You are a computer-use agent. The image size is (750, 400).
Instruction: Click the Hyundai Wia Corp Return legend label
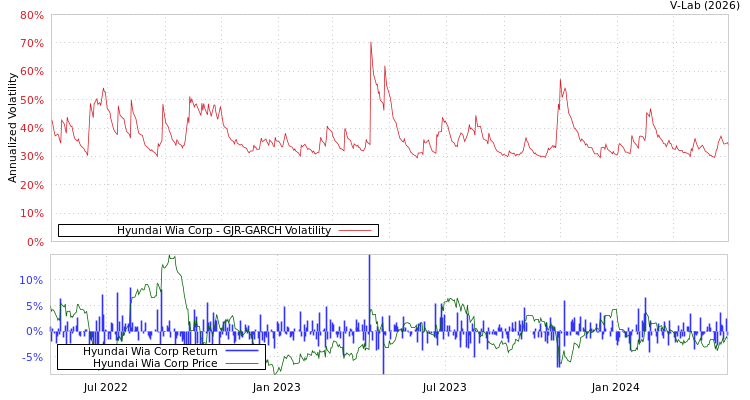tap(150, 351)
